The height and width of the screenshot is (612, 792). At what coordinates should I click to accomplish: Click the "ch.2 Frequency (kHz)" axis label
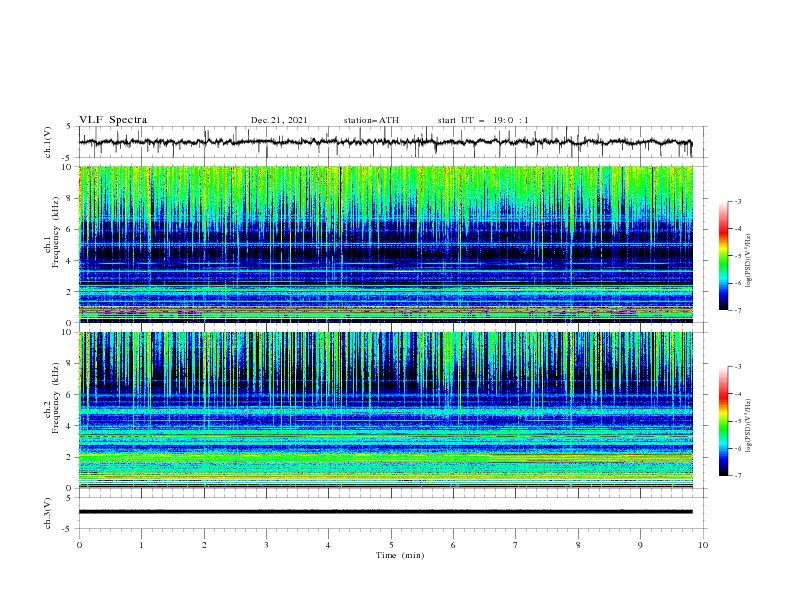tap(52, 398)
